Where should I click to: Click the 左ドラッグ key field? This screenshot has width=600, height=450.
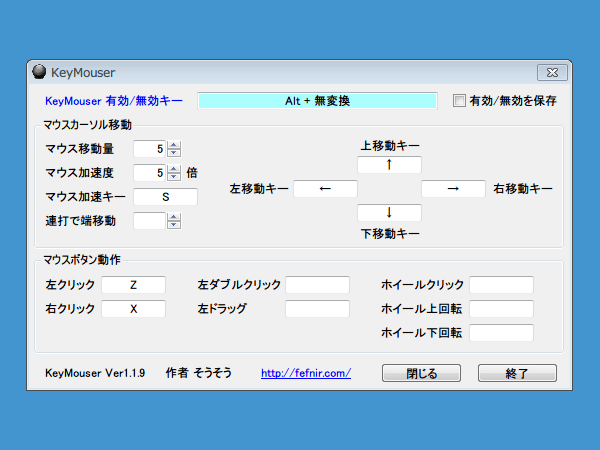317,309
